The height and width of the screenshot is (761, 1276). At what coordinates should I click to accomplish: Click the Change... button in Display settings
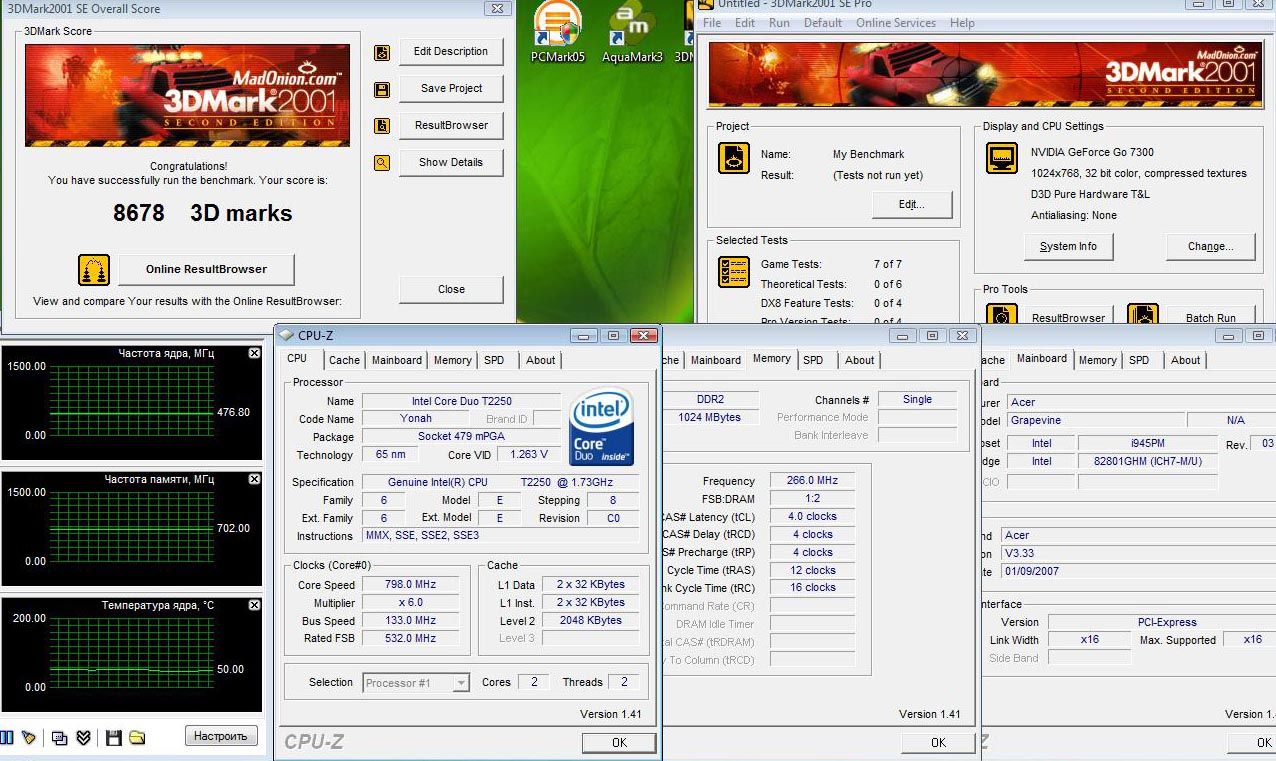1210,247
